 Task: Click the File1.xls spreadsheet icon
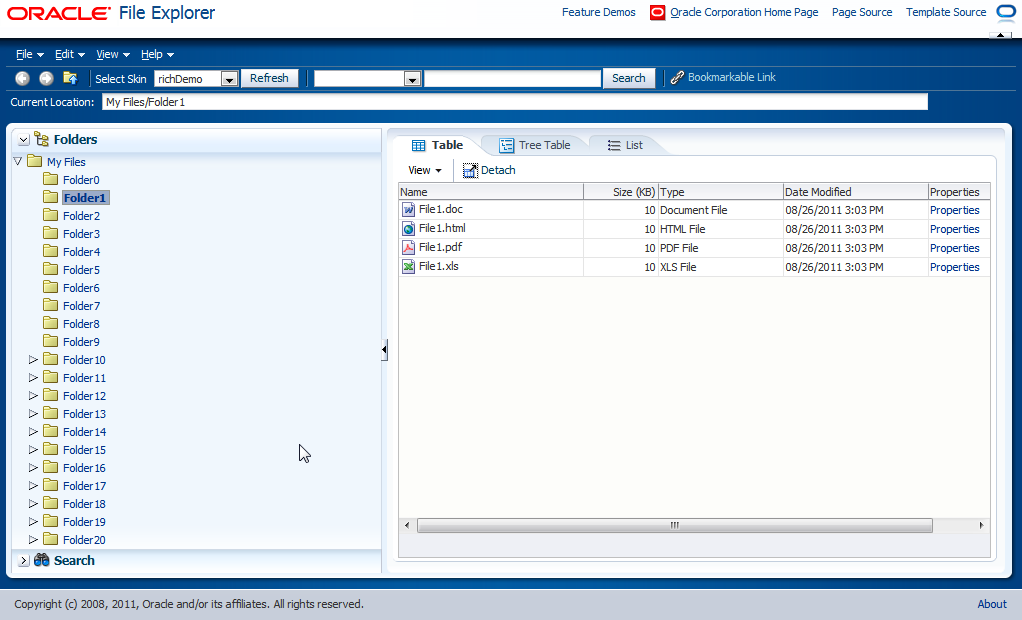(x=407, y=267)
